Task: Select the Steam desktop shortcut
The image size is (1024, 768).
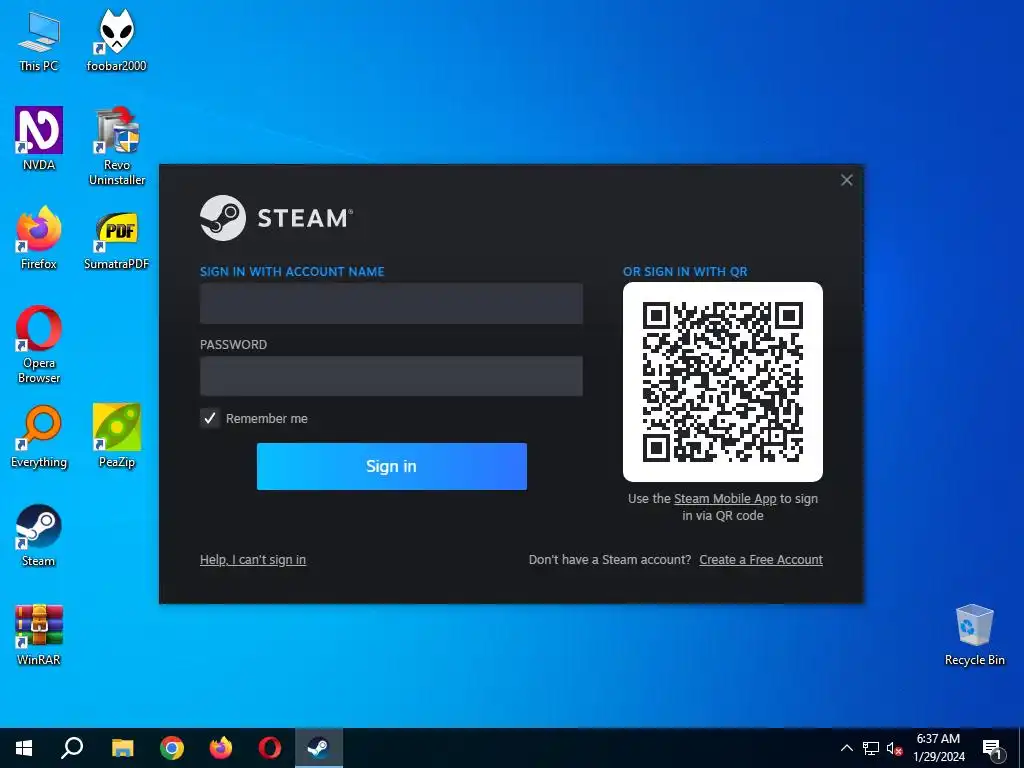Action: [x=39, y=536]
